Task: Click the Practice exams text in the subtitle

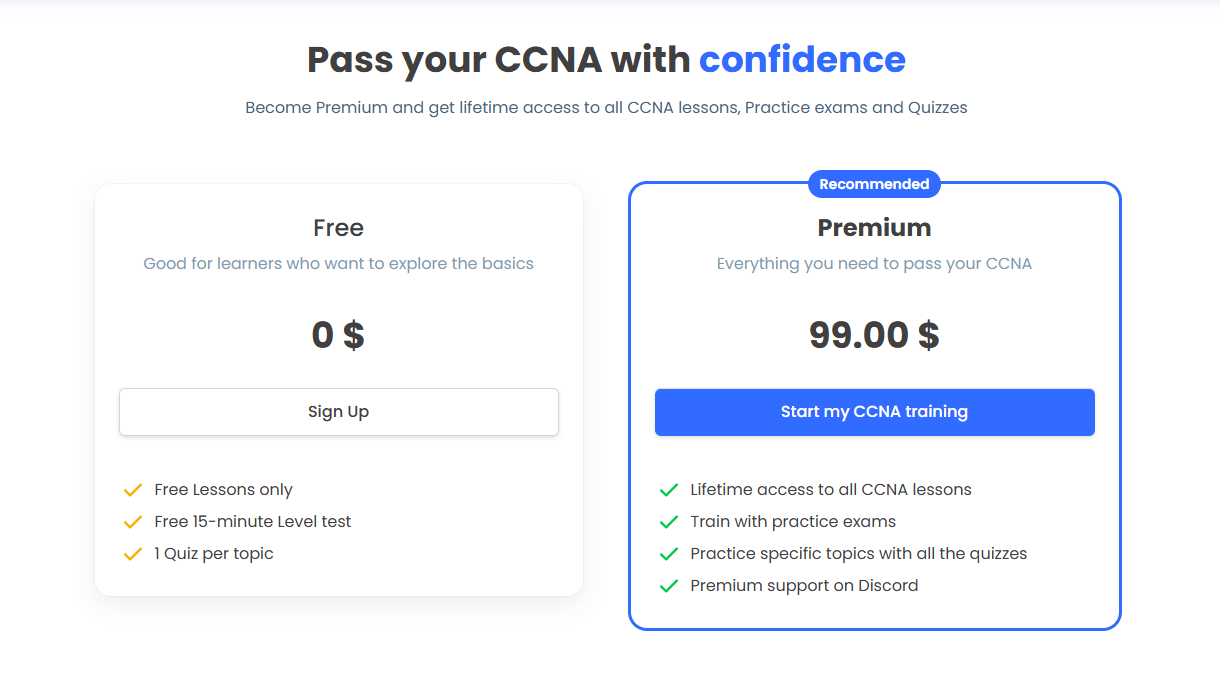Action: [804, 107]
